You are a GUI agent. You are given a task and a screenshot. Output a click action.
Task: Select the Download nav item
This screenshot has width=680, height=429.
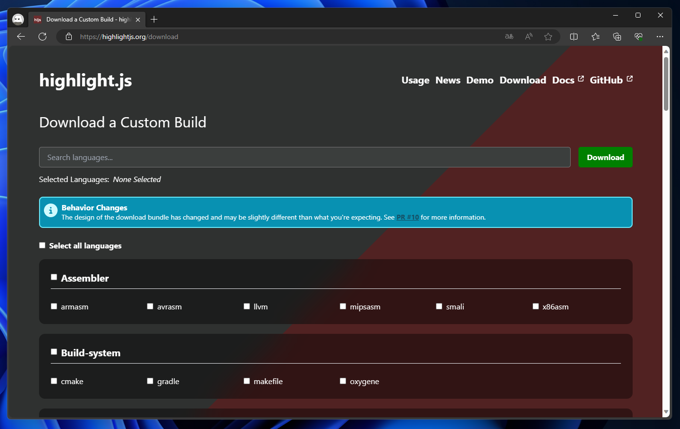pyautogui.click(x=523, y=80)
